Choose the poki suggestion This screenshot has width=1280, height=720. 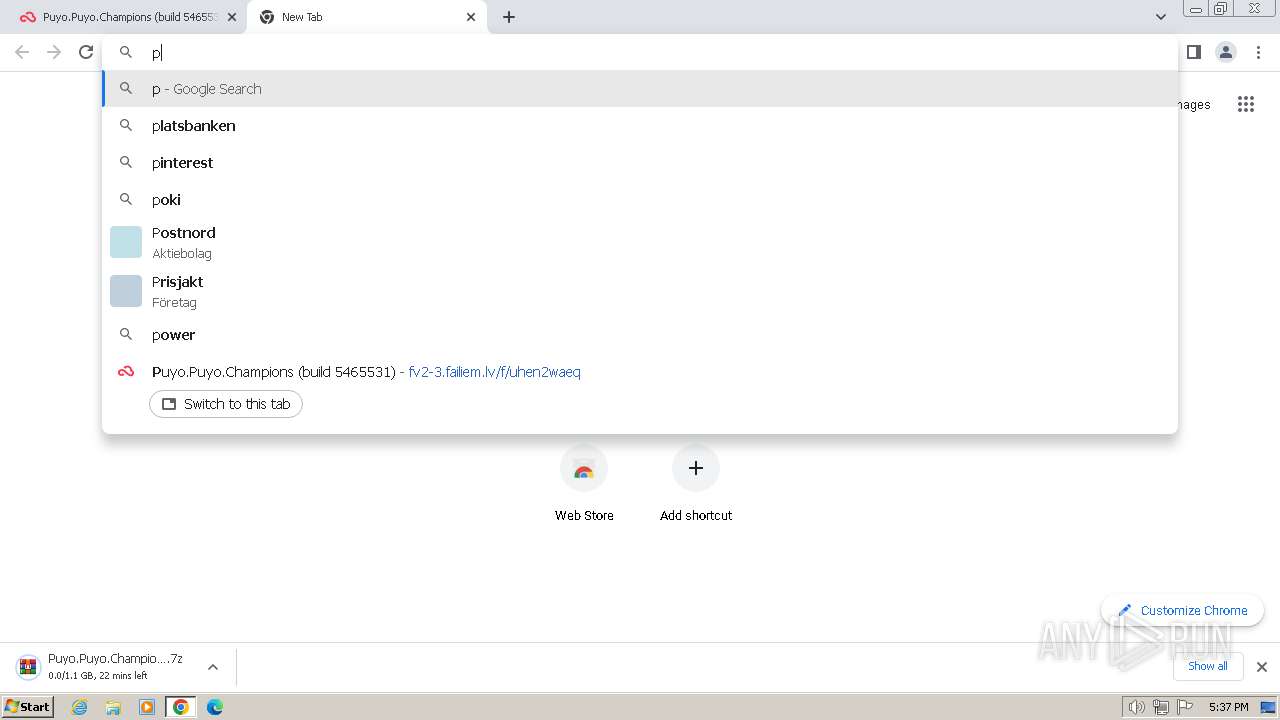click(x=640, y=200)
